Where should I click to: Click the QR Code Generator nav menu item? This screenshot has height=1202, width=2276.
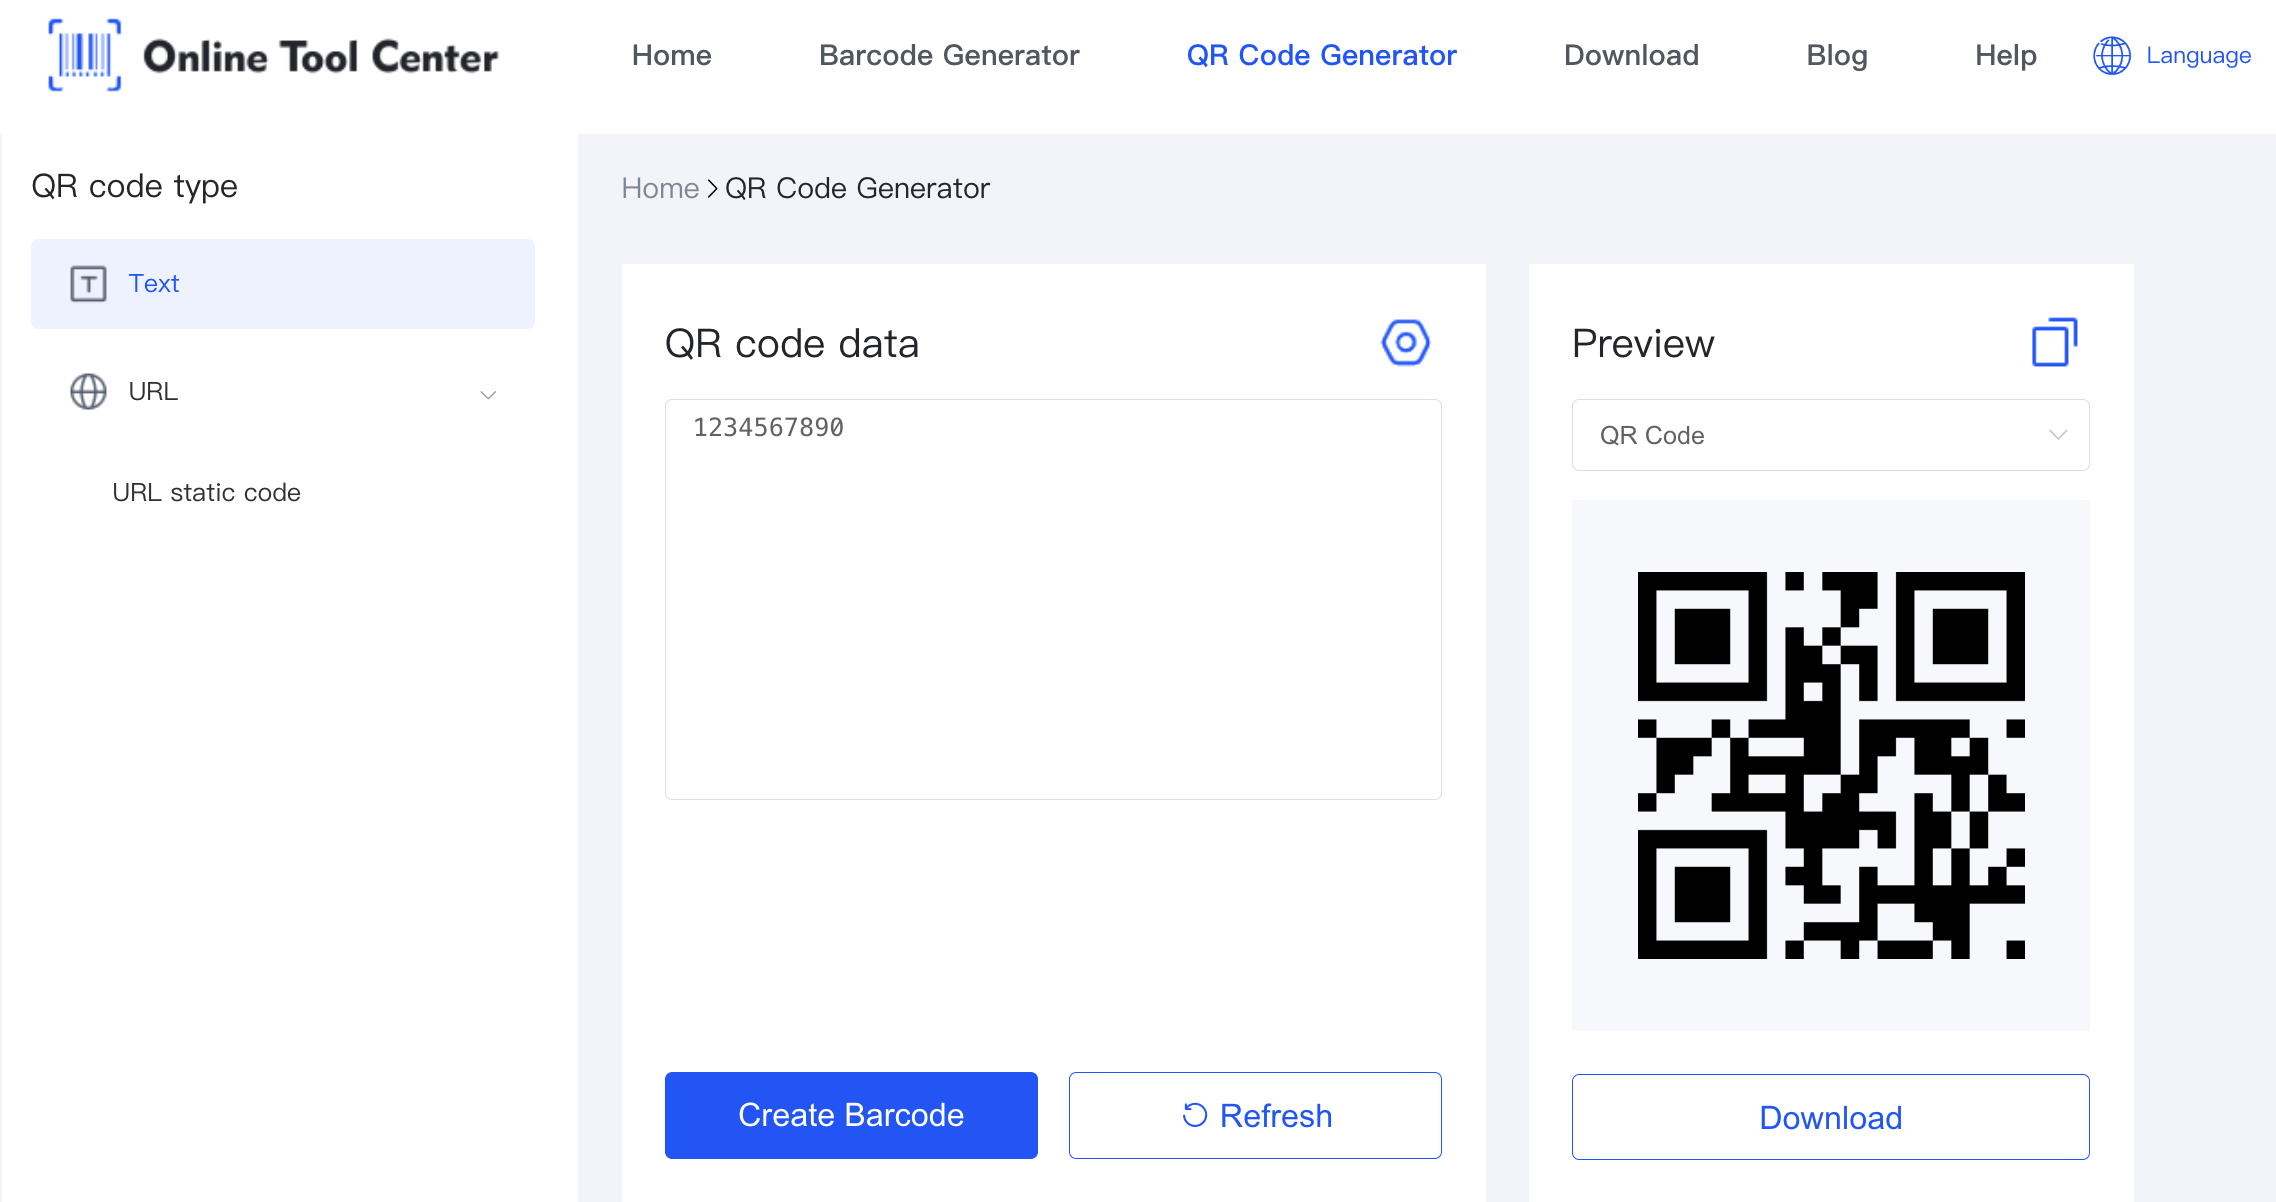(x=1322, y=56)
